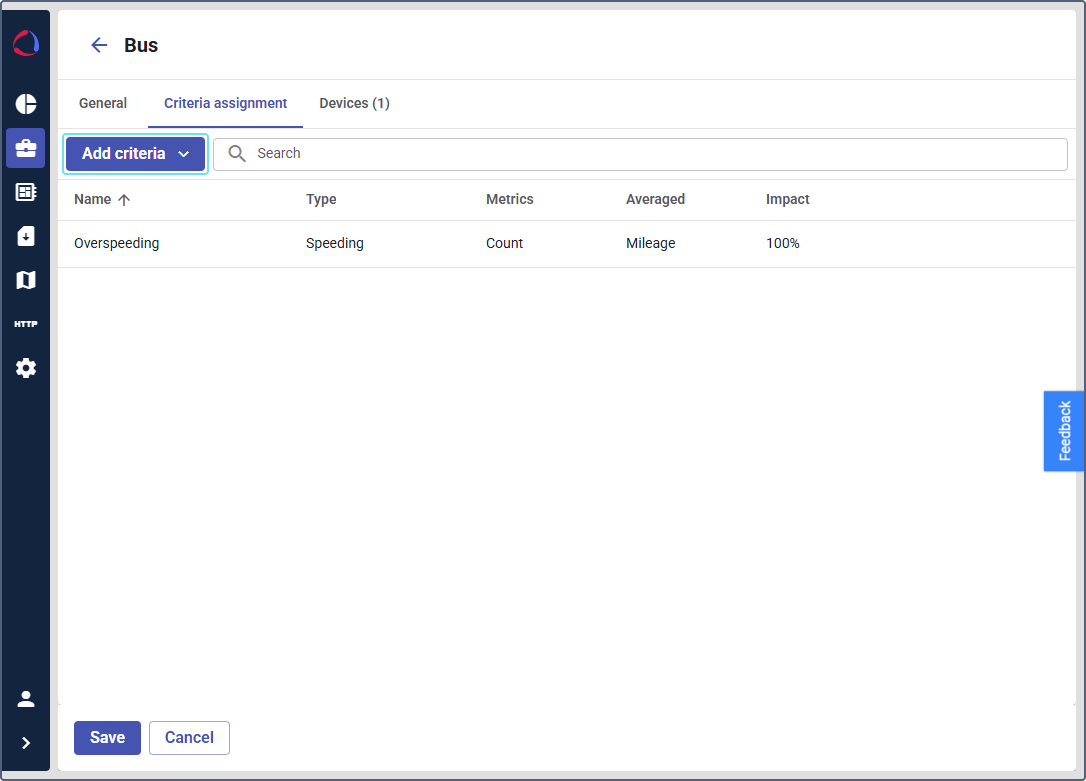Select the briefcase icon in the sidebar

[26, 148]
